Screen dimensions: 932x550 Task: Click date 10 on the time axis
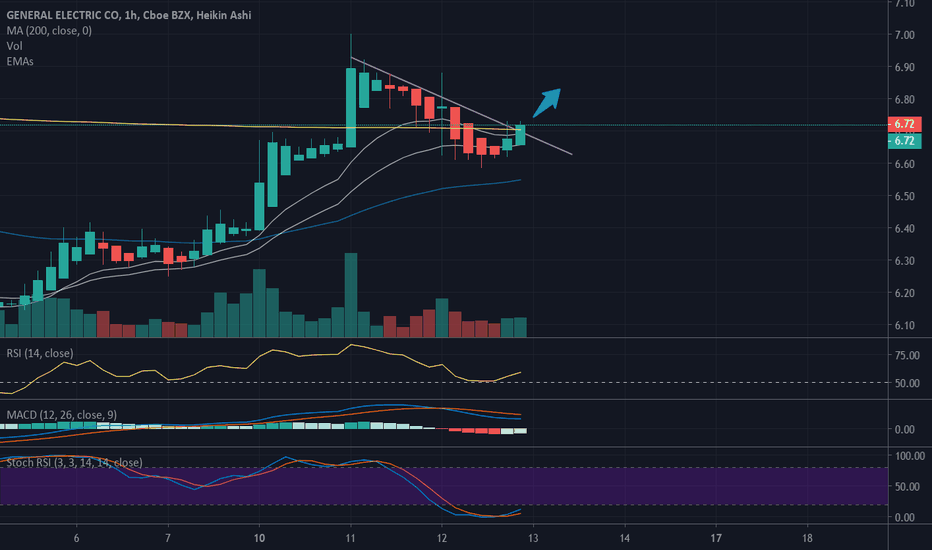259,538
